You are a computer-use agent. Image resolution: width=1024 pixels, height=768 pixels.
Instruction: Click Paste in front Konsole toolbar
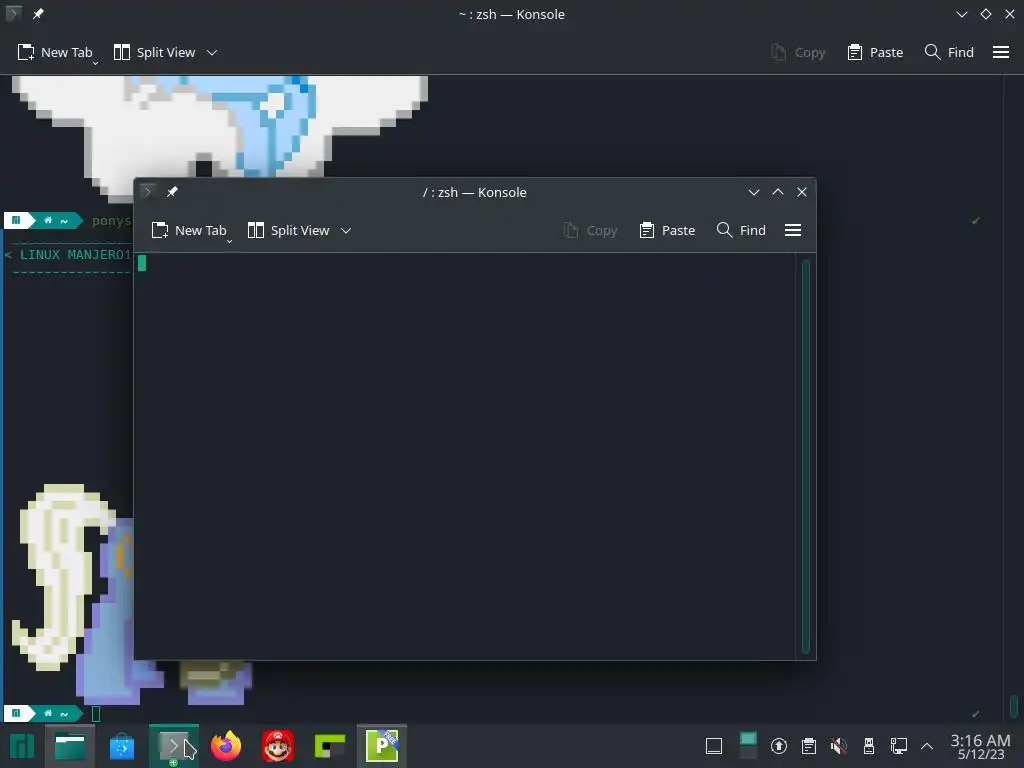pyautogui.click(x=667, y=231)
